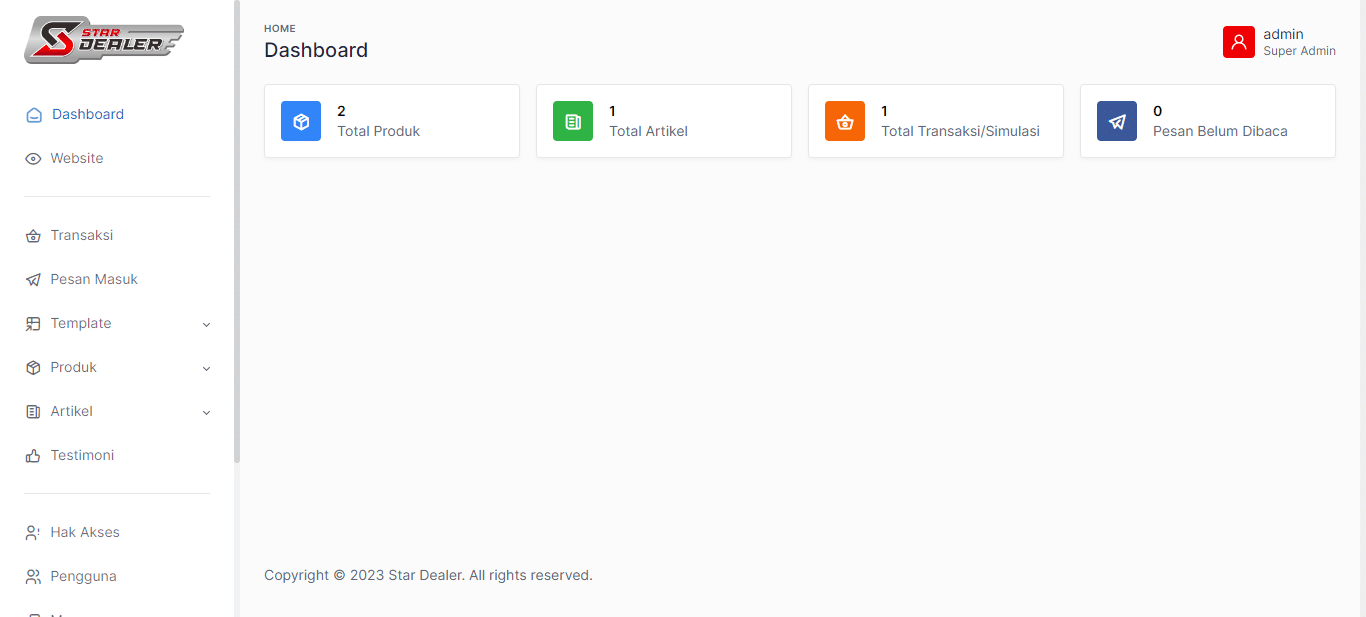Viewport: 1366px width, 617px height.
Task: Click the orange Total Transaksi basket icon
Action: tap(845, 121)
